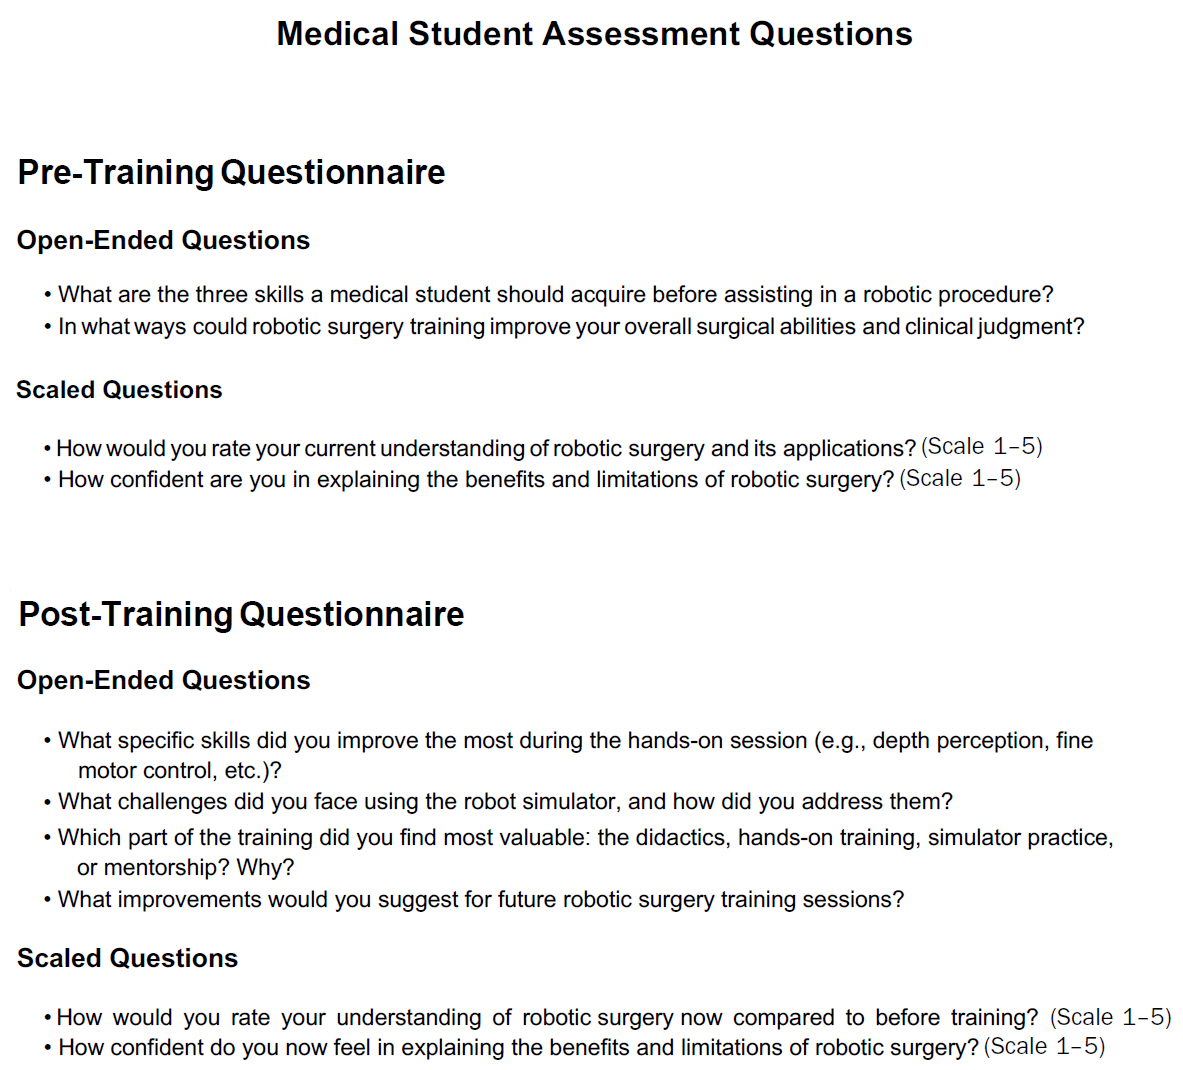Click "Scaled Questions" heading under Post-Training
The width and height of the screenshot is (1183, 1070).
pyautogui.click(x=127, y=958)
